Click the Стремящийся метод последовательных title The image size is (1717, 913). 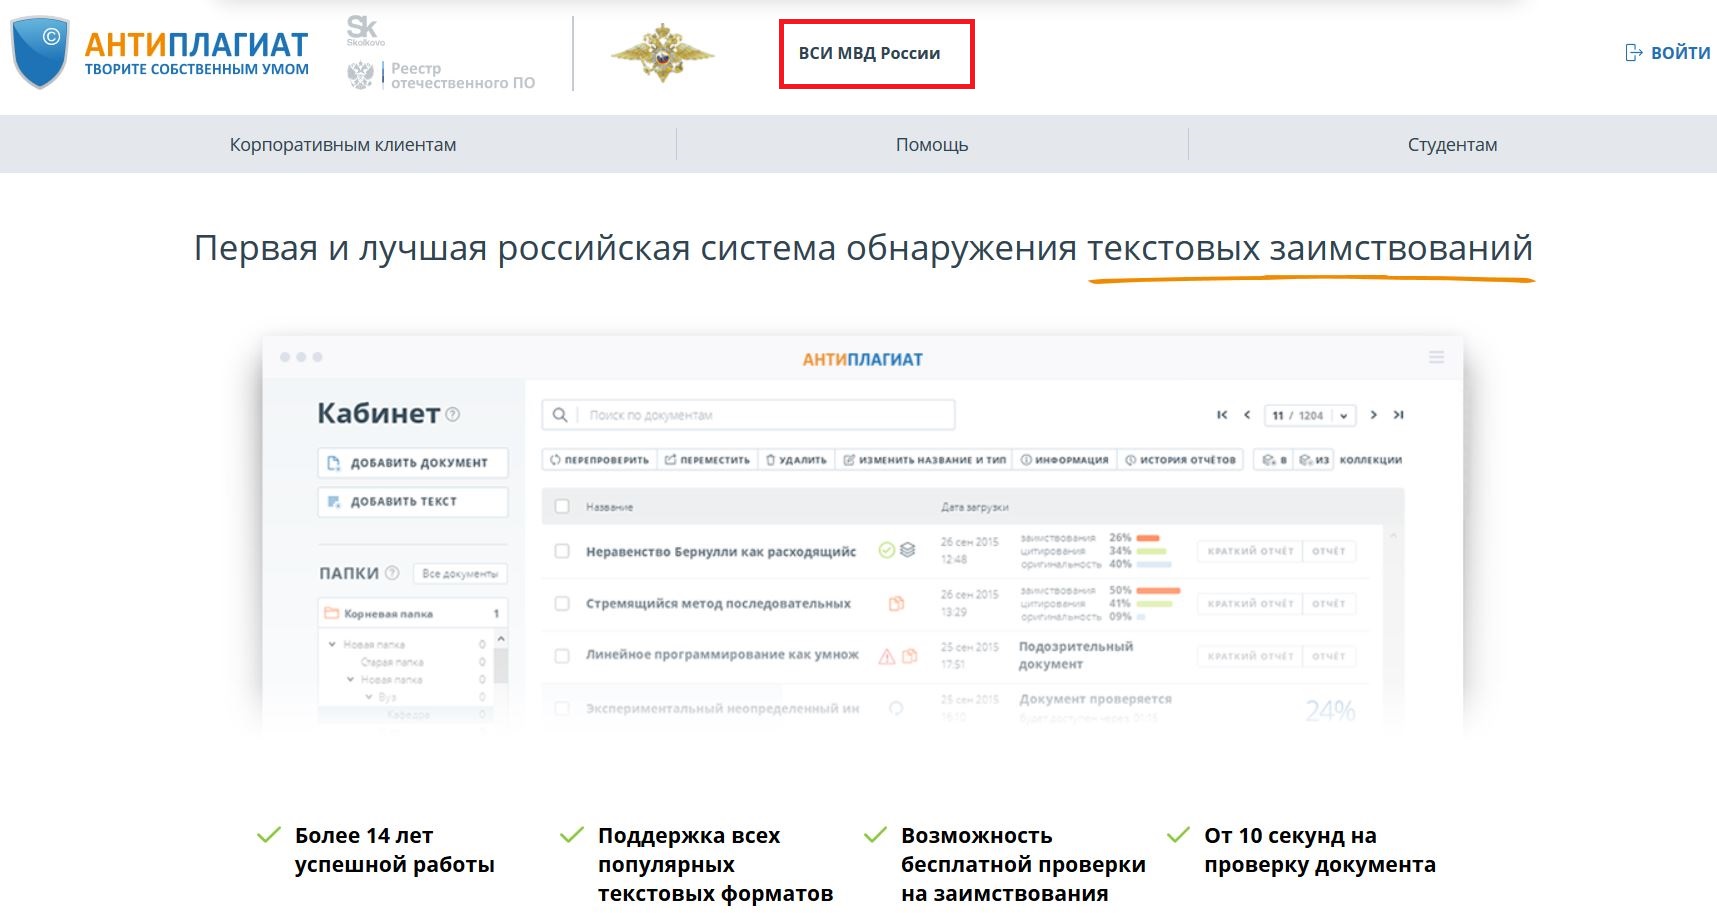point(718,603)
